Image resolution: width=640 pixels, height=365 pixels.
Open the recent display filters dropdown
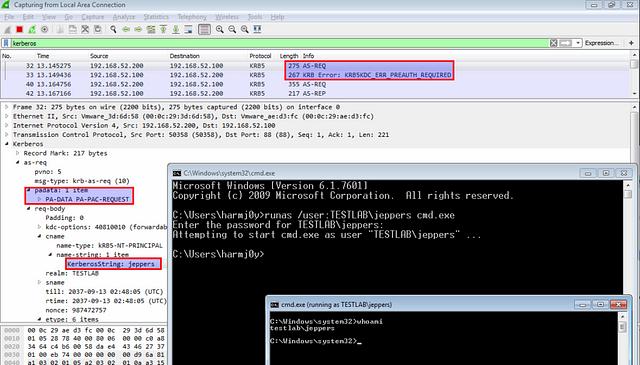pos(578,43)
